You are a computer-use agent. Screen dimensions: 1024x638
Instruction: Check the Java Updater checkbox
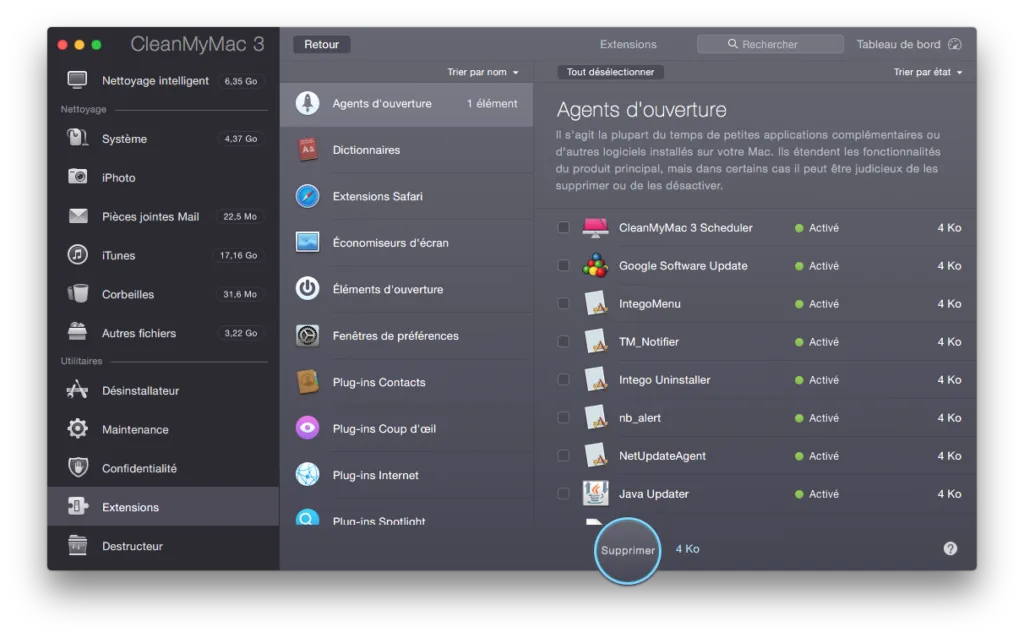coord(563,493)
